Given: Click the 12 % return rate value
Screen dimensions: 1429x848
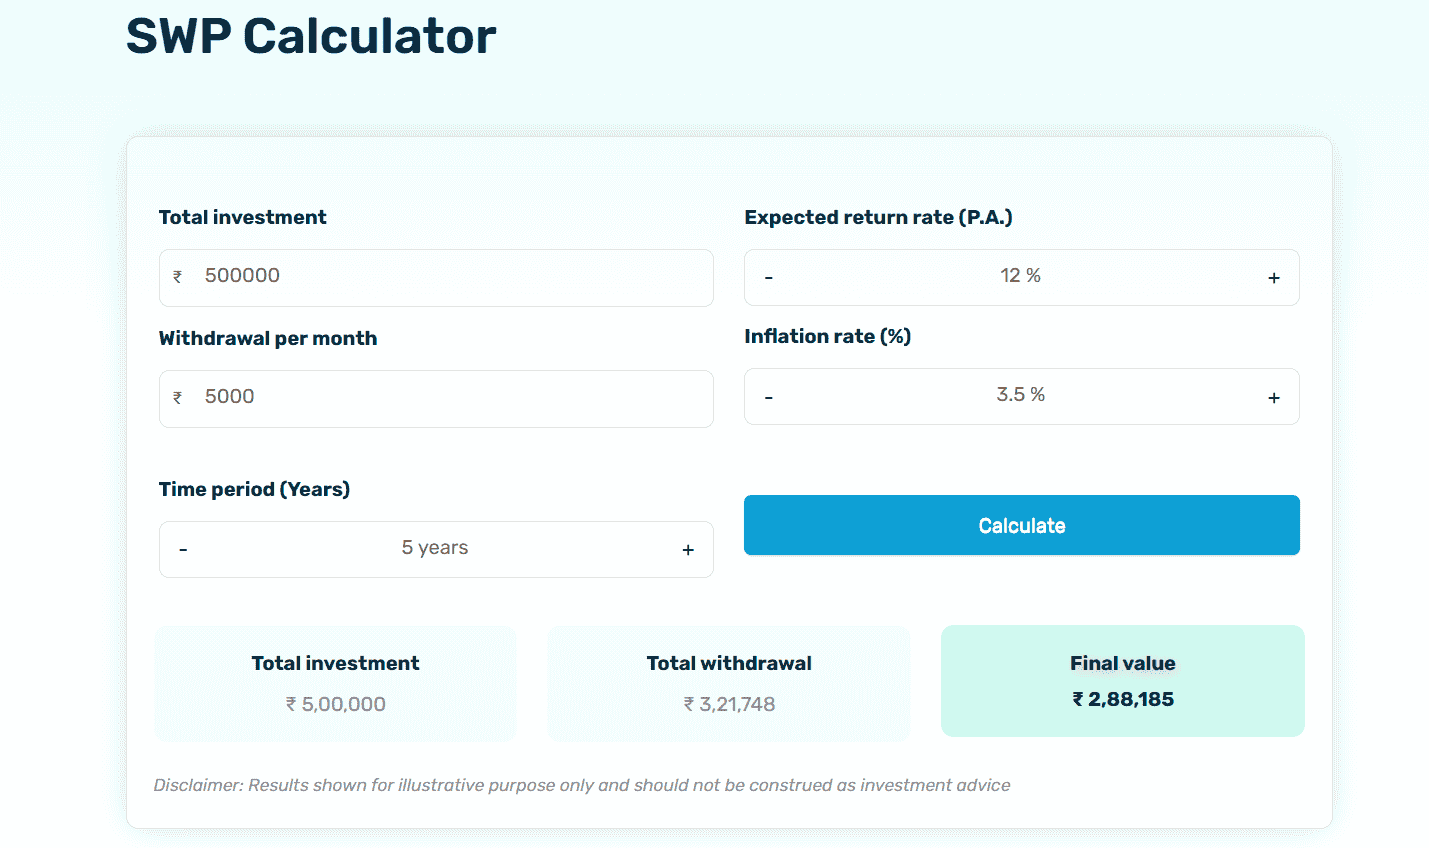Looking at the screenshot, I should click(1021, 275).
